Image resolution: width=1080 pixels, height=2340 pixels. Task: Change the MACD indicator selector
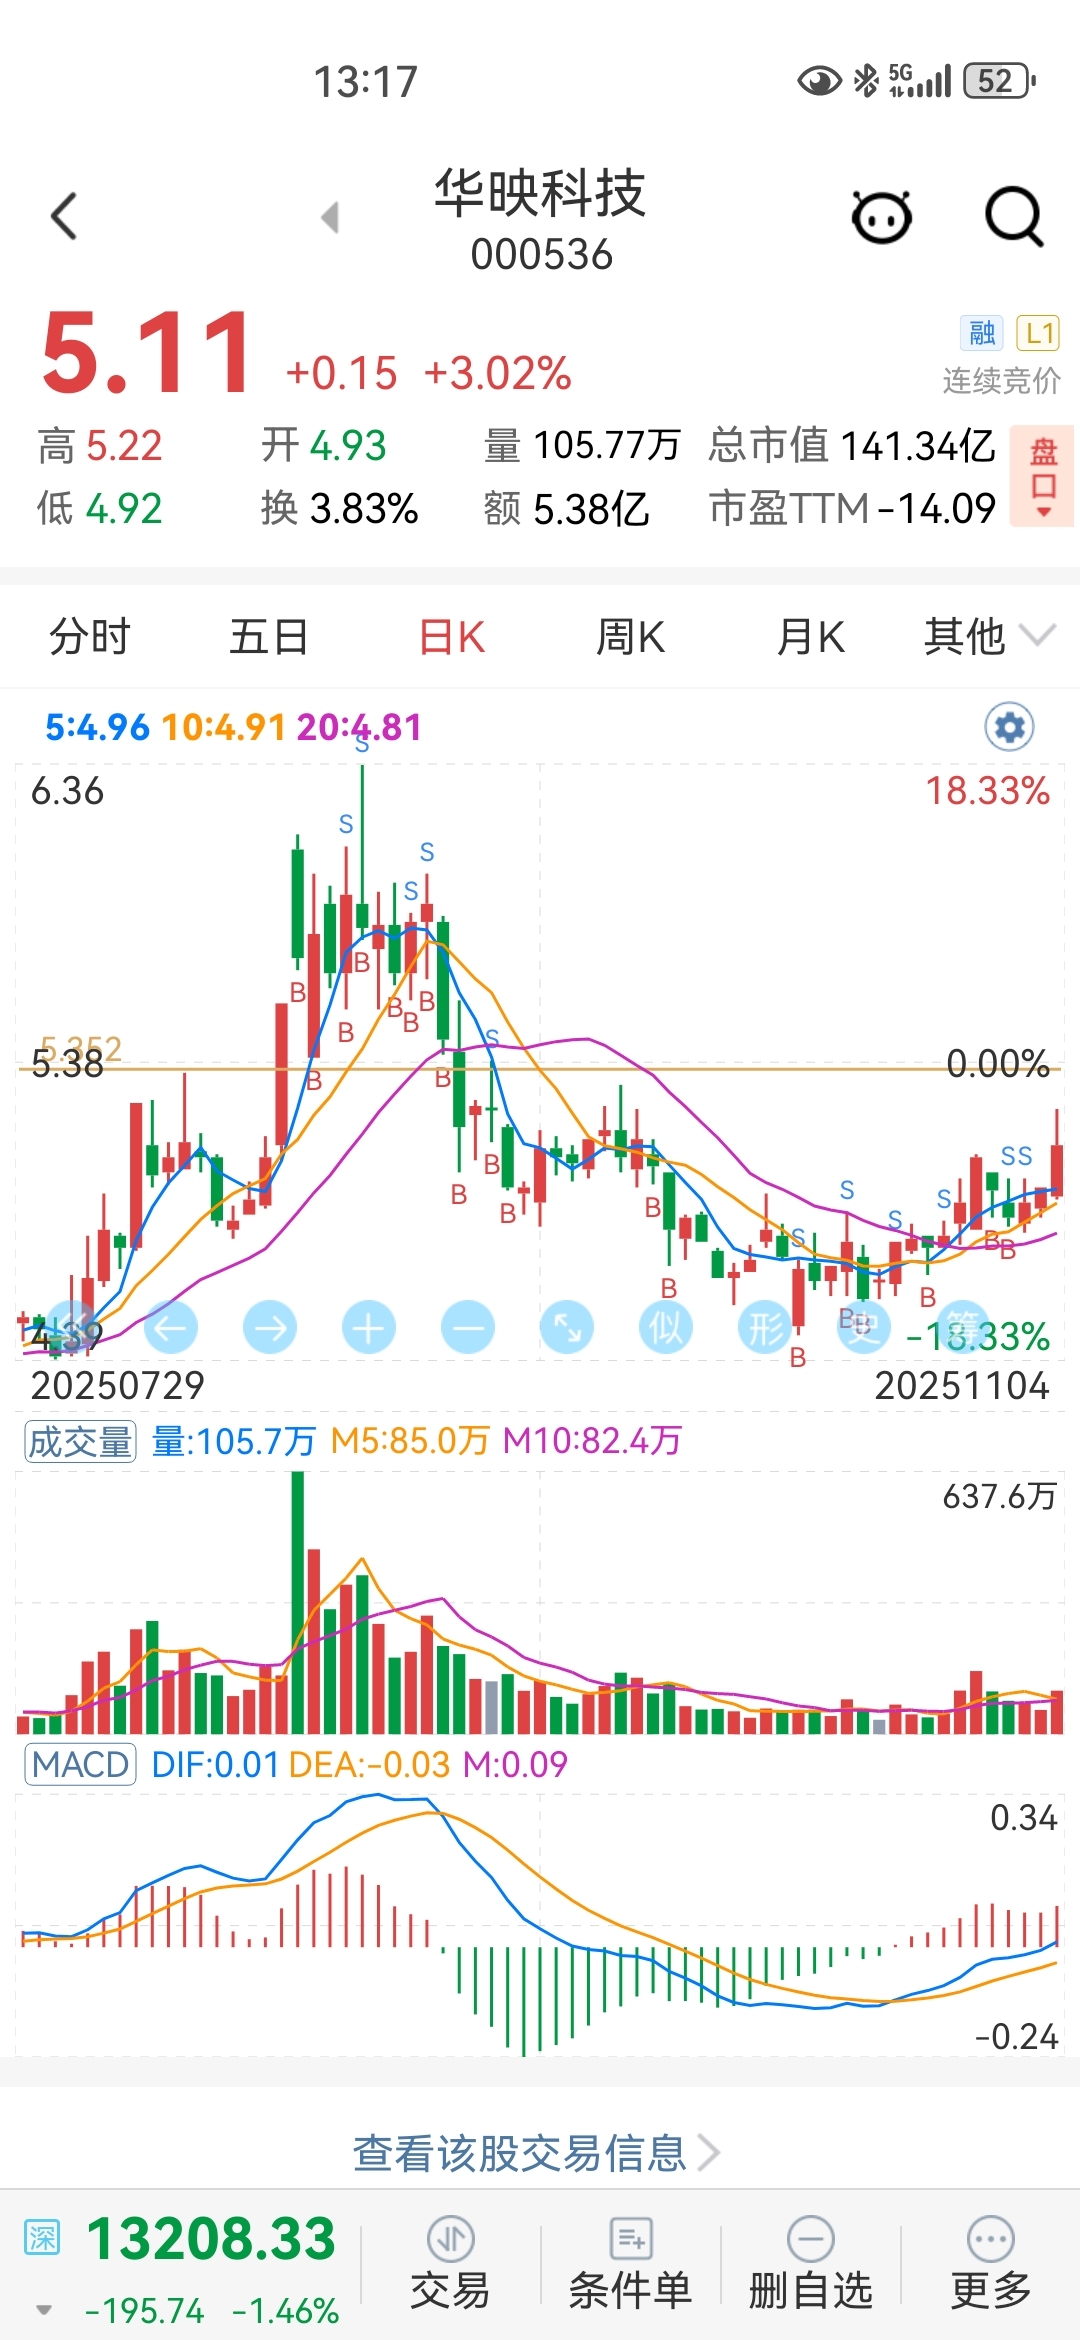point(80,1765)
